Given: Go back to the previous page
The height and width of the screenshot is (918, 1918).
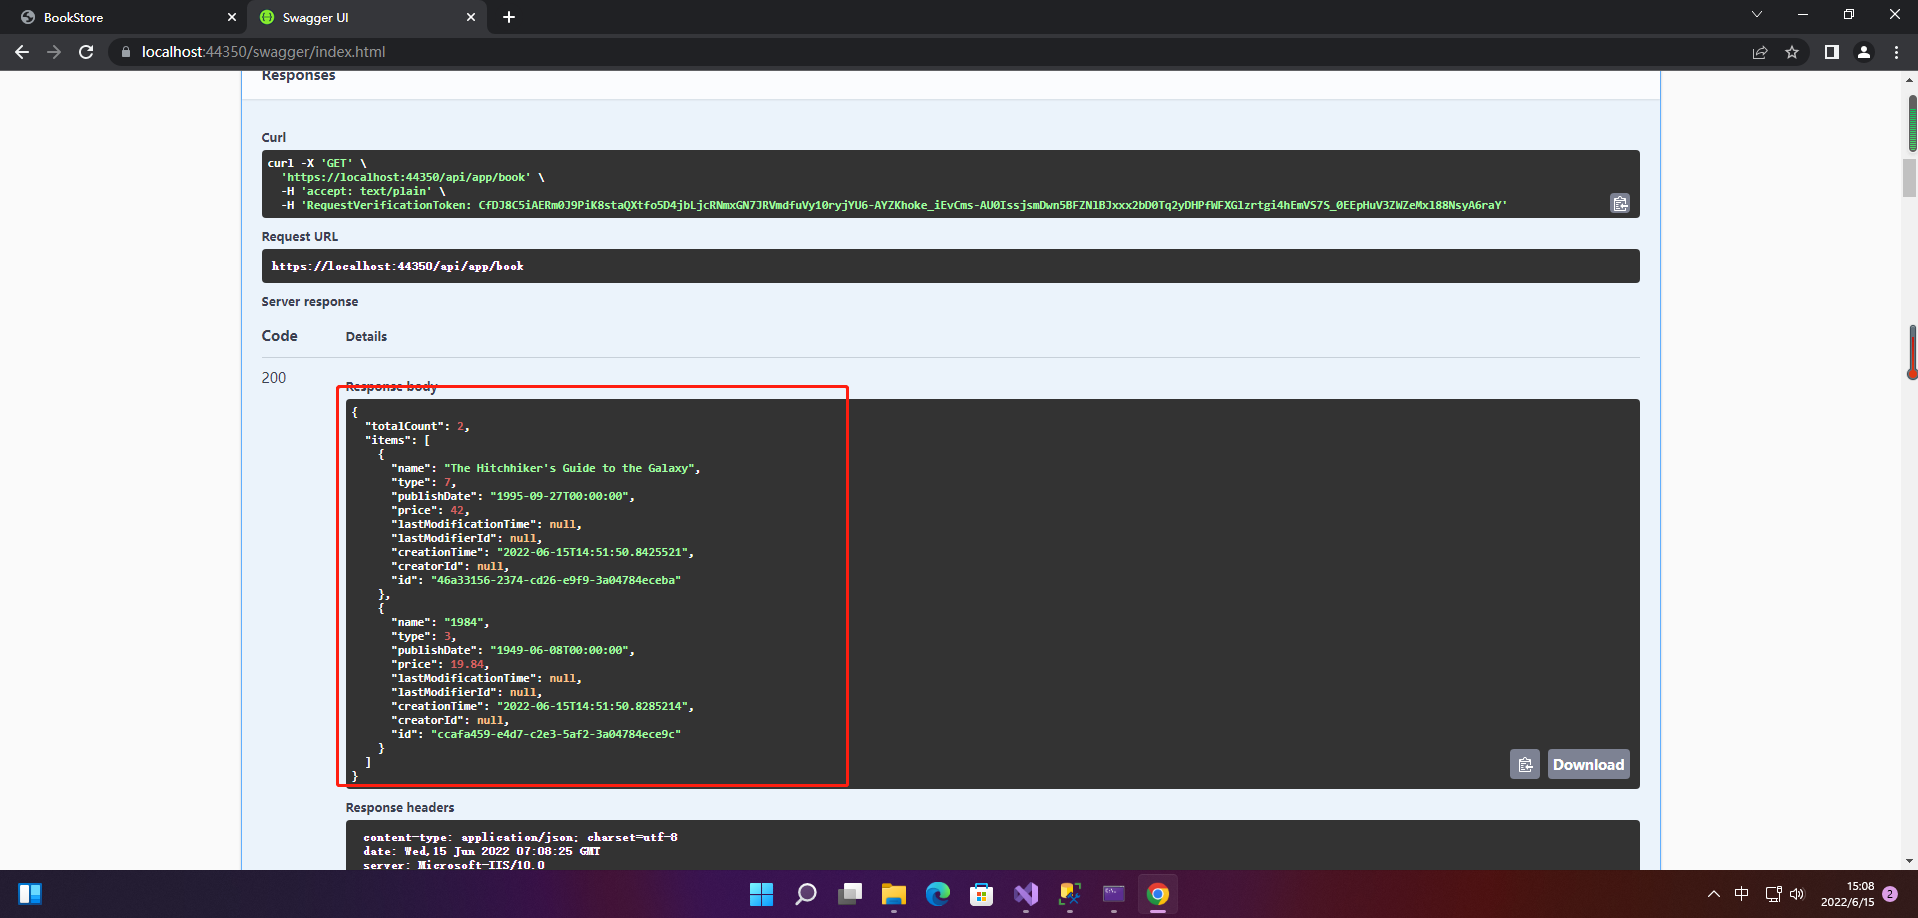Looking at the screenshot, I should [22, 52].
